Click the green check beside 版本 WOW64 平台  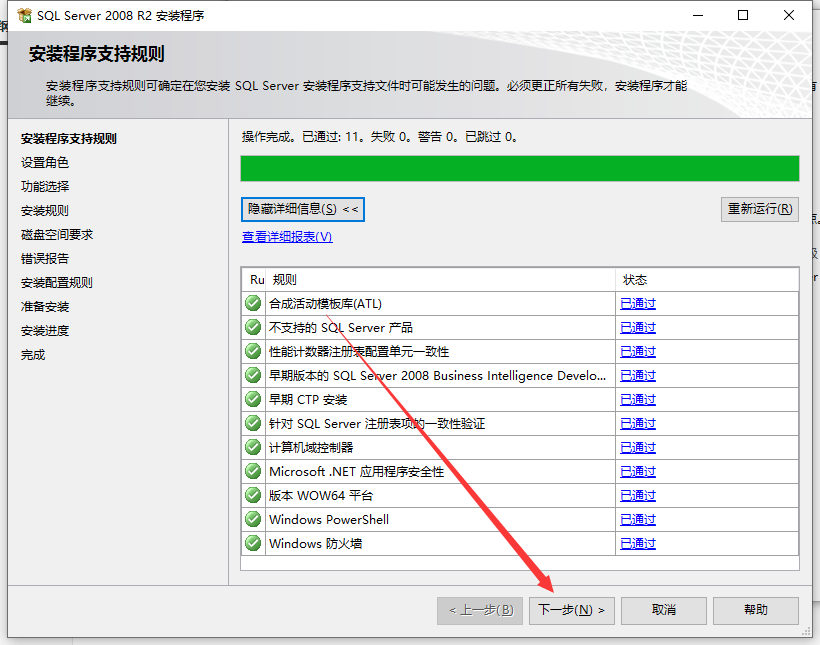pyautogui.click(x=253, y=495)
